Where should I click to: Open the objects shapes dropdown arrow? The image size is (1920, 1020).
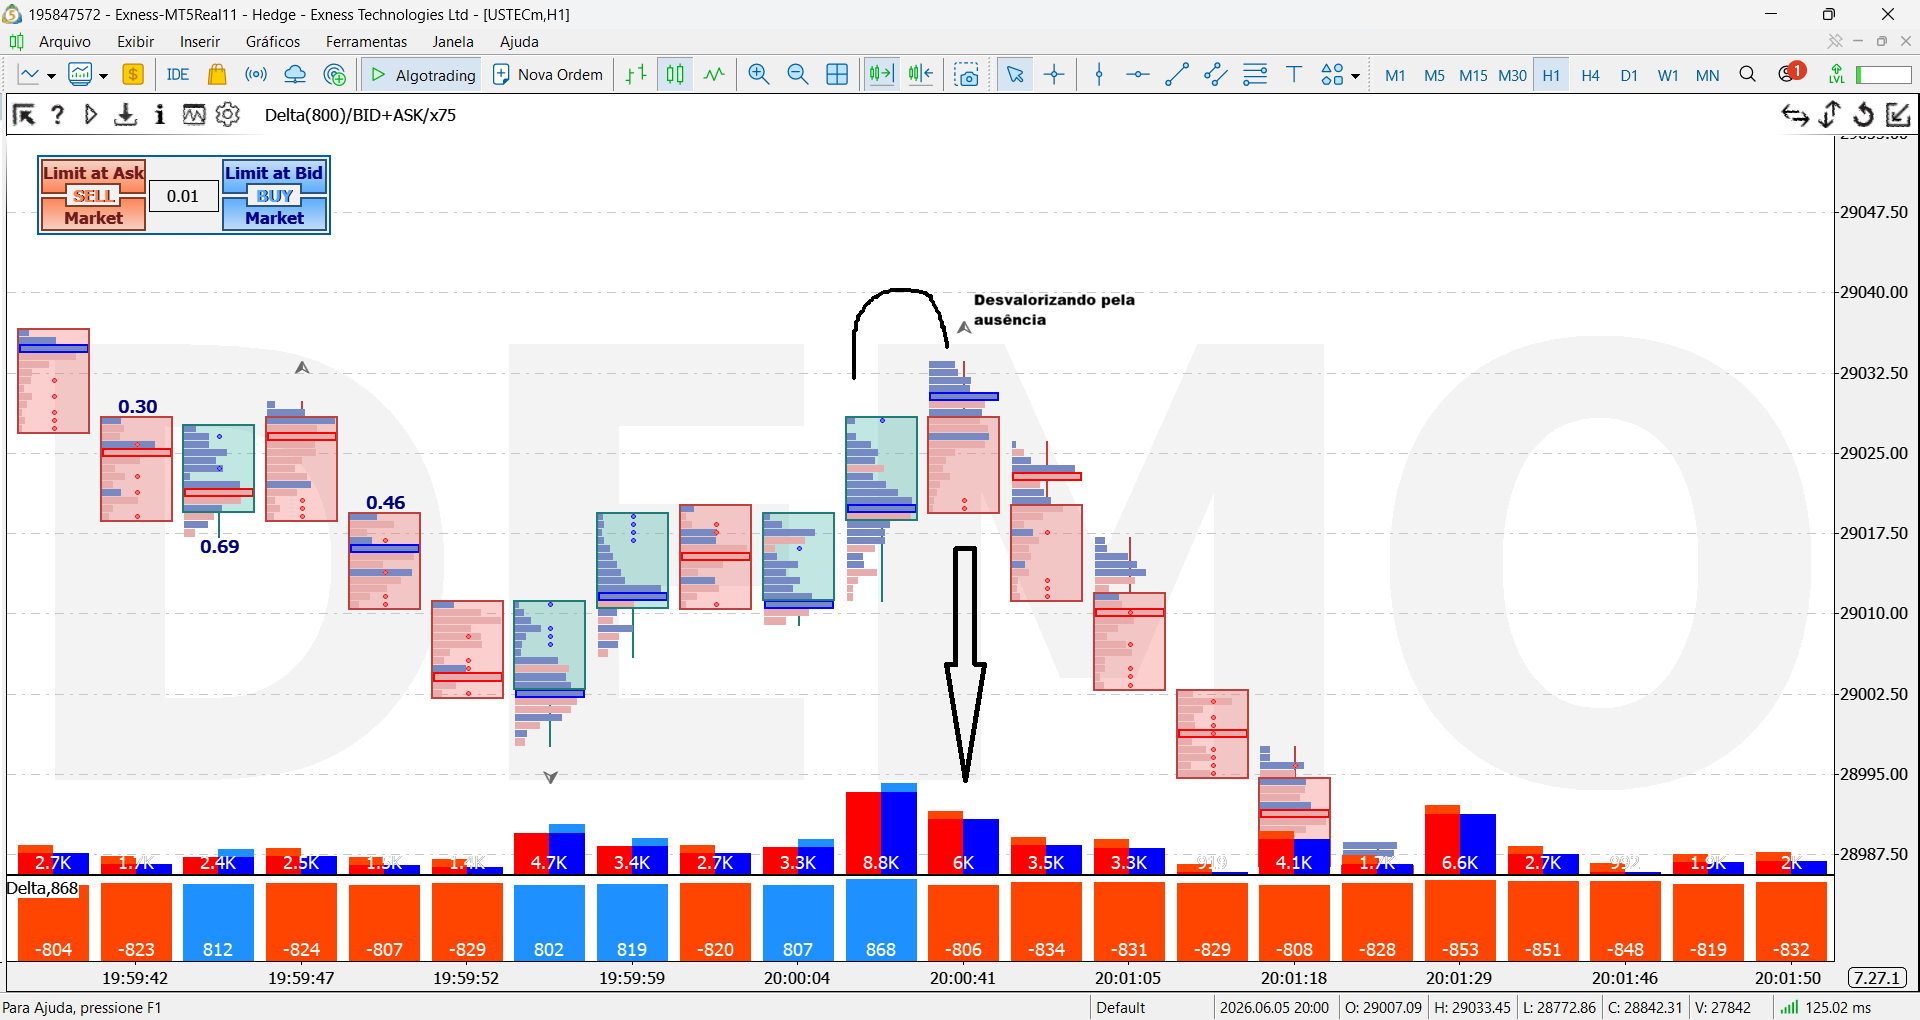point(1355,76)
